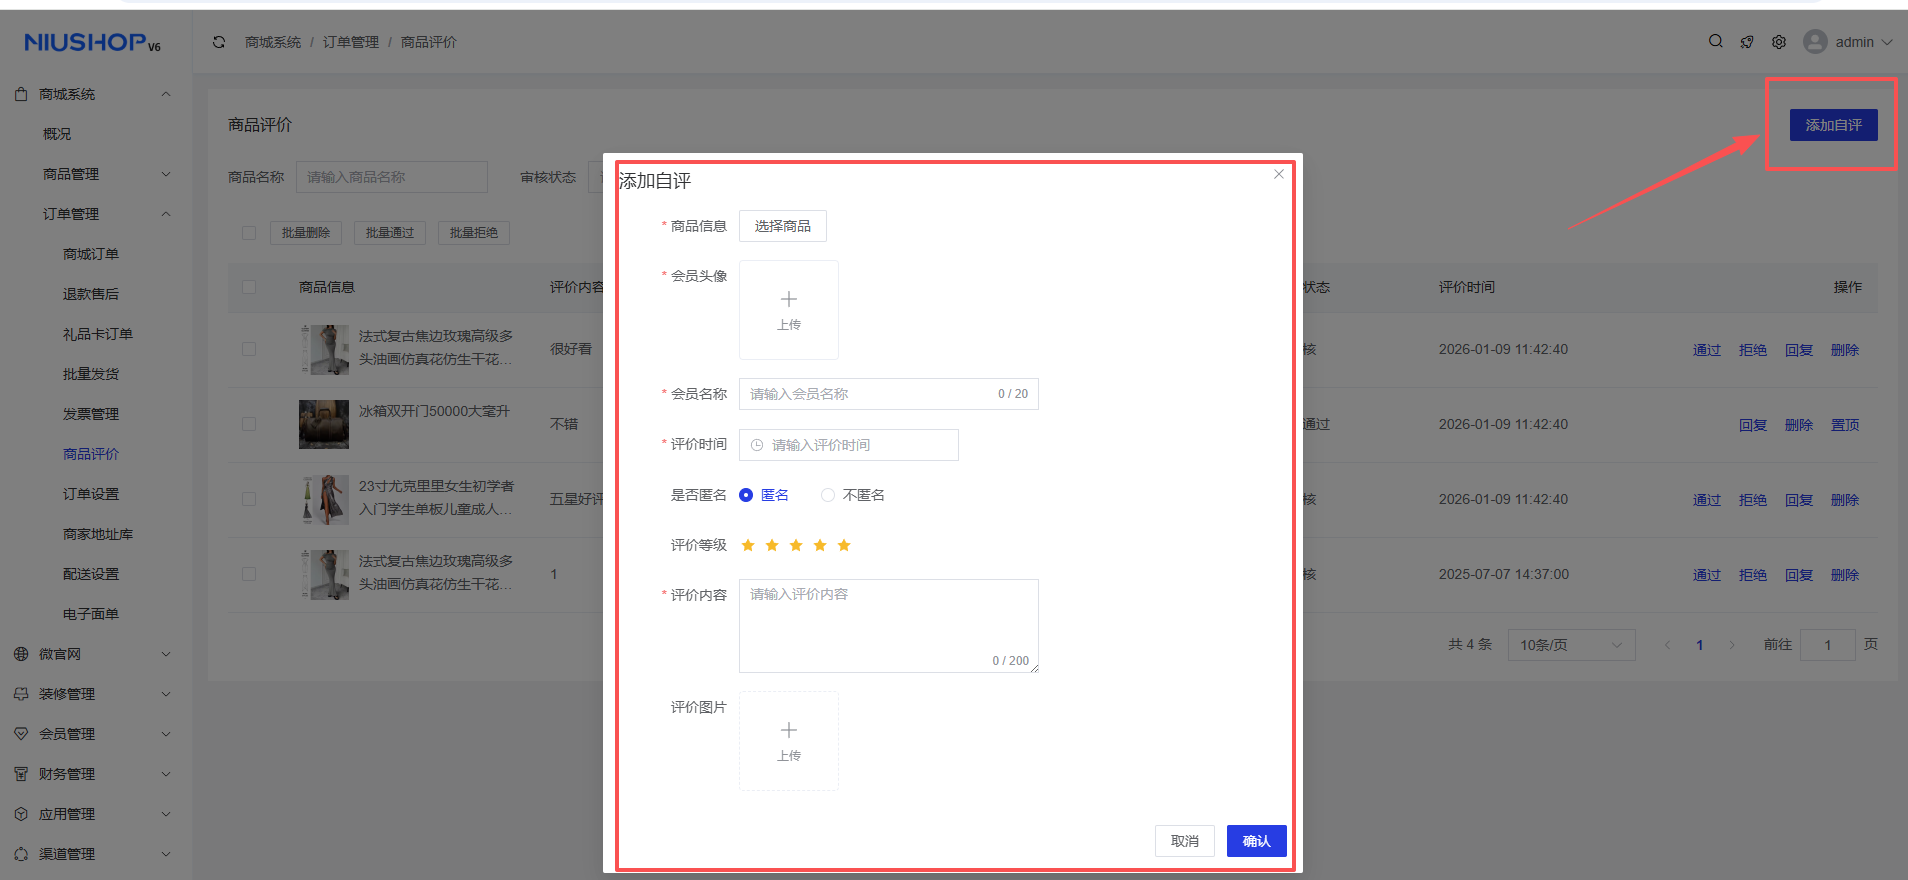Click the refresh icon beside the breadcrumb
This screenshot has height=880, width=1908.
coord(219,42)
